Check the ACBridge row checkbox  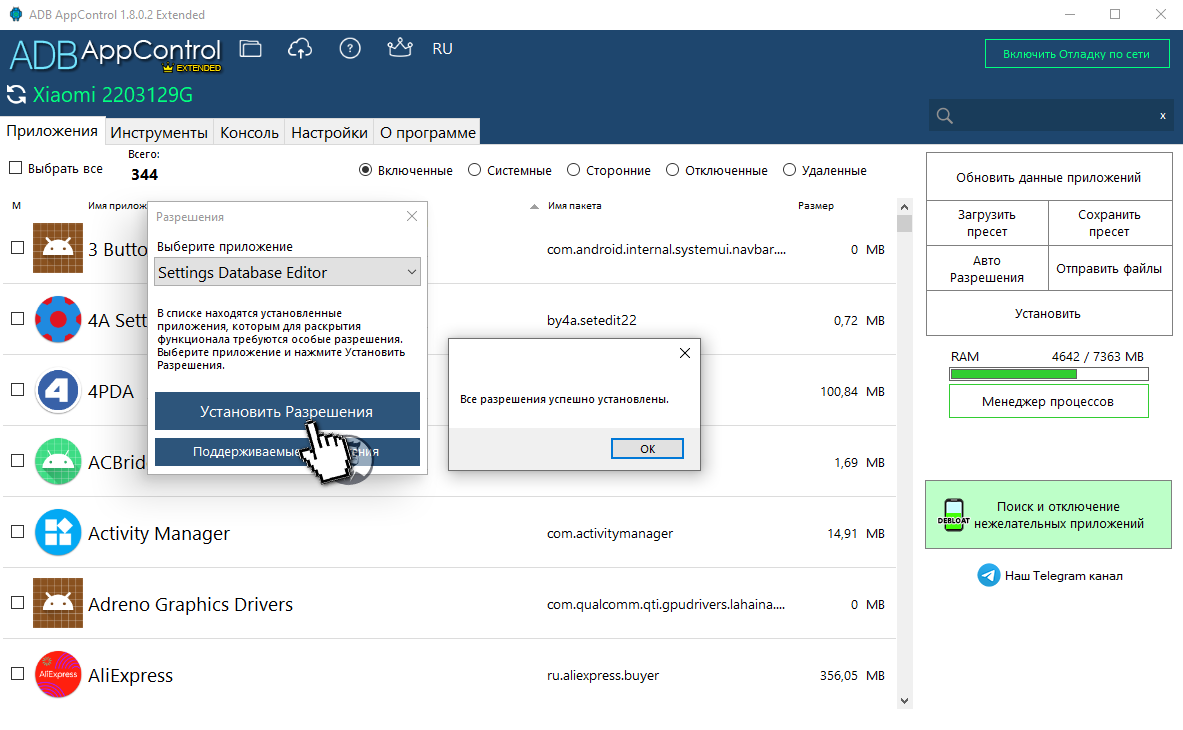[x=17, y=461]
